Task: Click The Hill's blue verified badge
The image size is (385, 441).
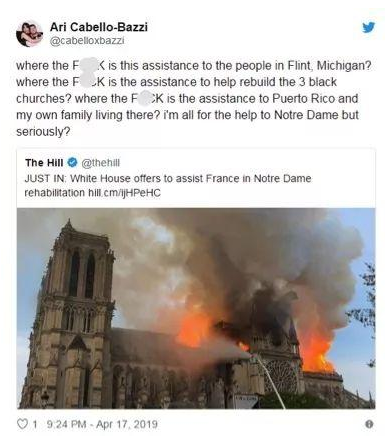Action: [72, 163]
